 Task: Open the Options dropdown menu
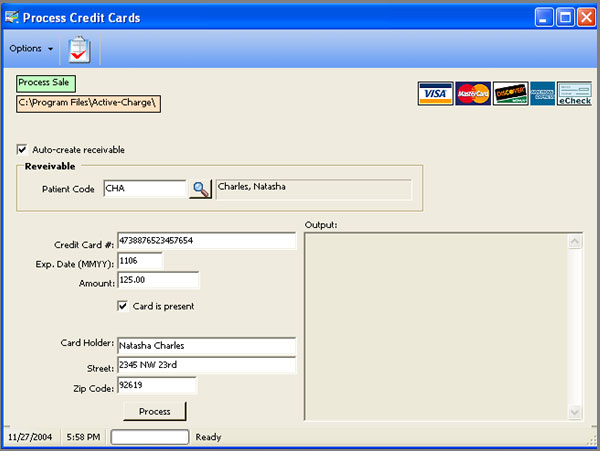pyautogui.click(x=31, y=49)
